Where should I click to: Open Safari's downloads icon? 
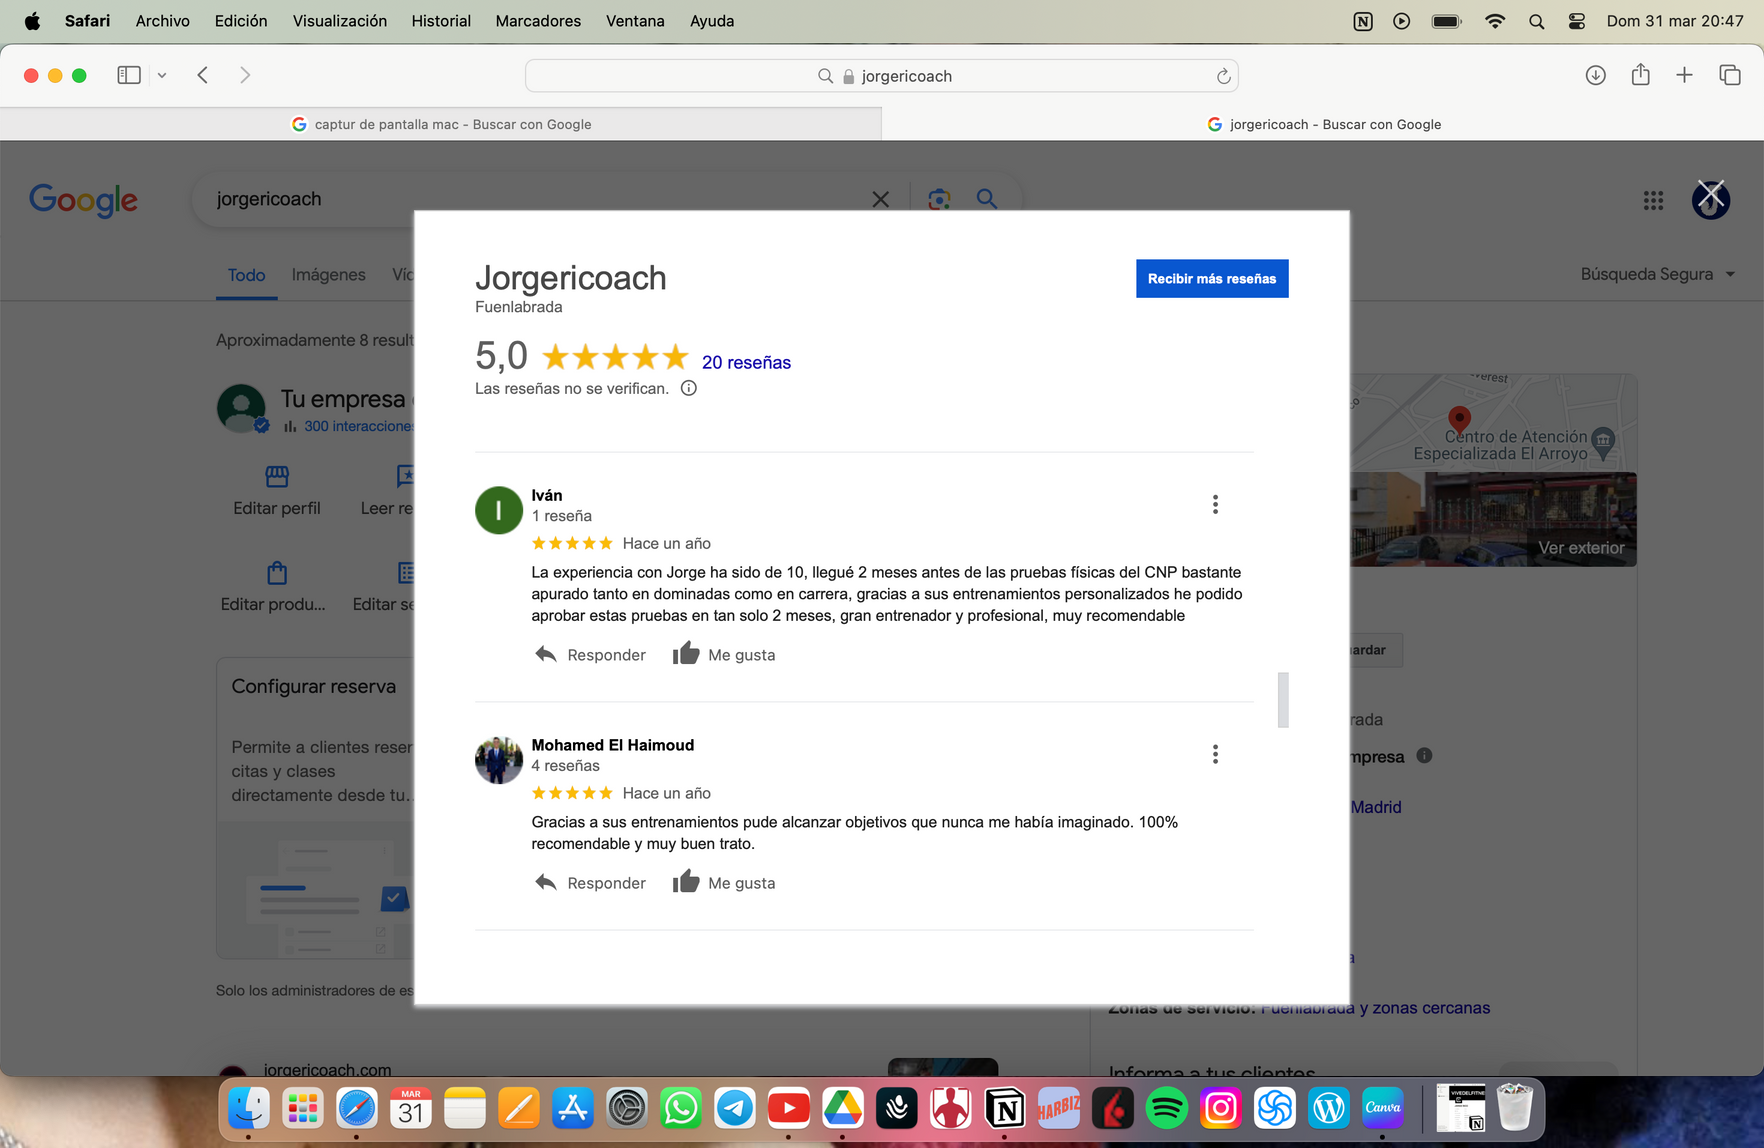(1595, 75)
